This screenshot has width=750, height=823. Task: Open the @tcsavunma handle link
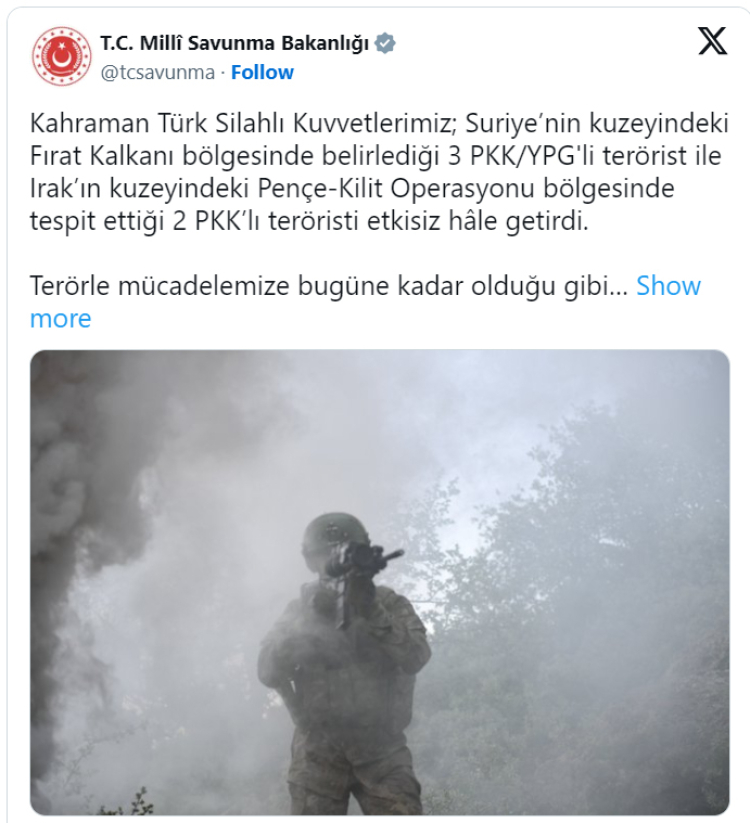point(157,72)
